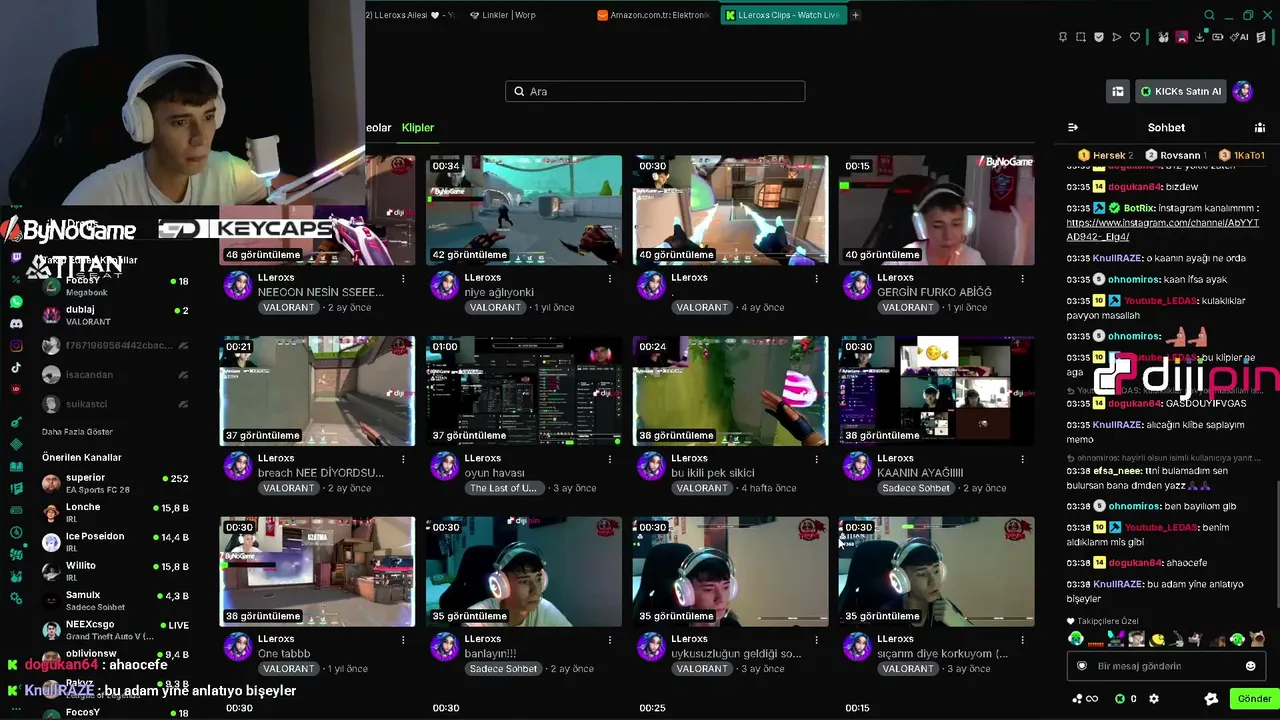This screenshot has width=1280, height=720.
Task: Show chat users list icon
Action: [1260, 128]
